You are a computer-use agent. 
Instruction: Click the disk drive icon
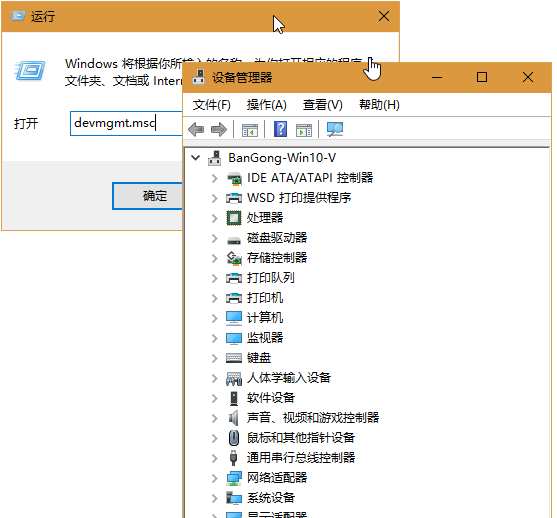pos(234,241)
